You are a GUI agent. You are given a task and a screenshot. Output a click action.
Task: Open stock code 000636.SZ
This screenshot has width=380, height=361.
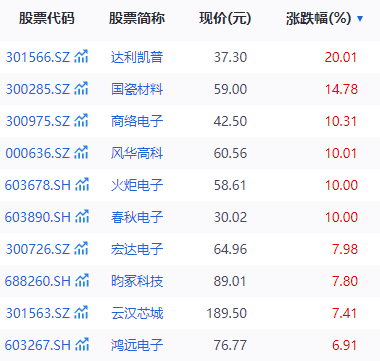click(x=38, y=153)
